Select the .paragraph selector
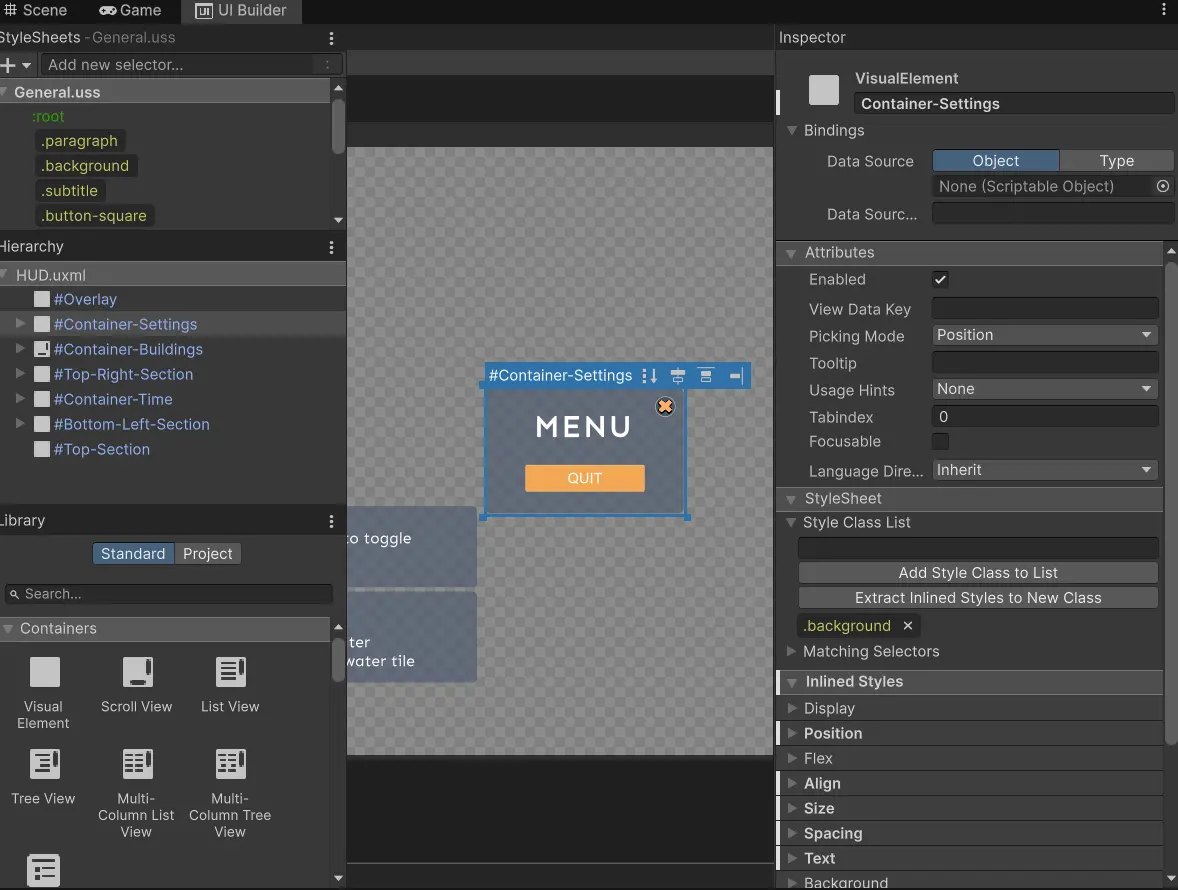The image size is (1178, 890). pos(79,141)
